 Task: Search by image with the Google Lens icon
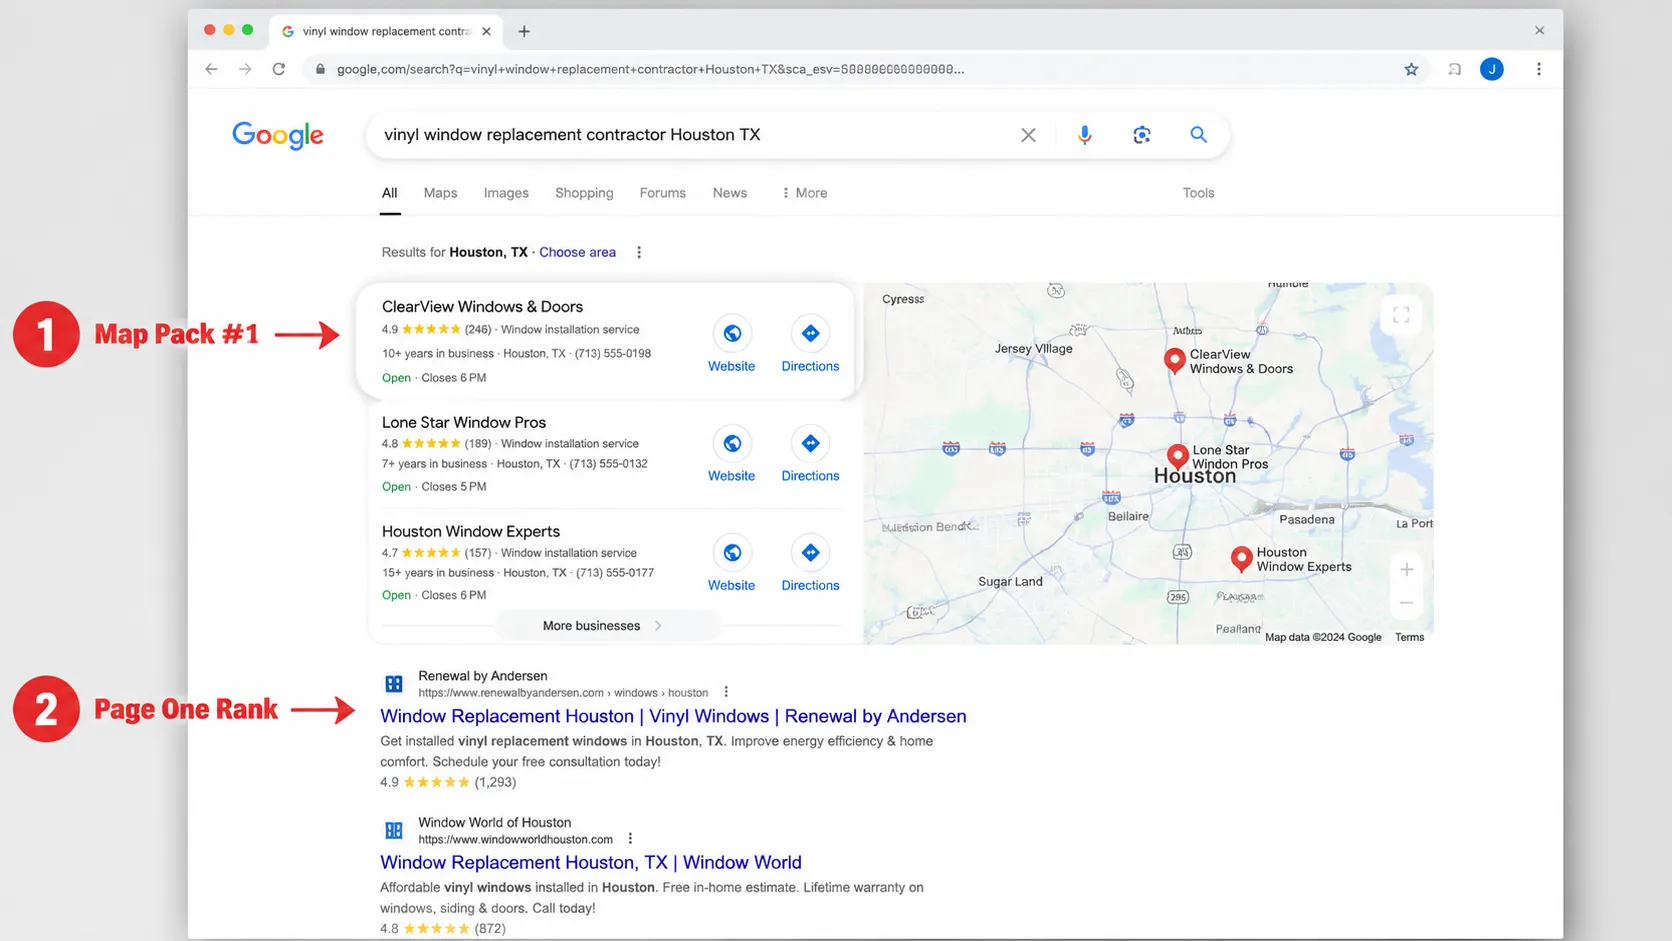(1142, 135)
